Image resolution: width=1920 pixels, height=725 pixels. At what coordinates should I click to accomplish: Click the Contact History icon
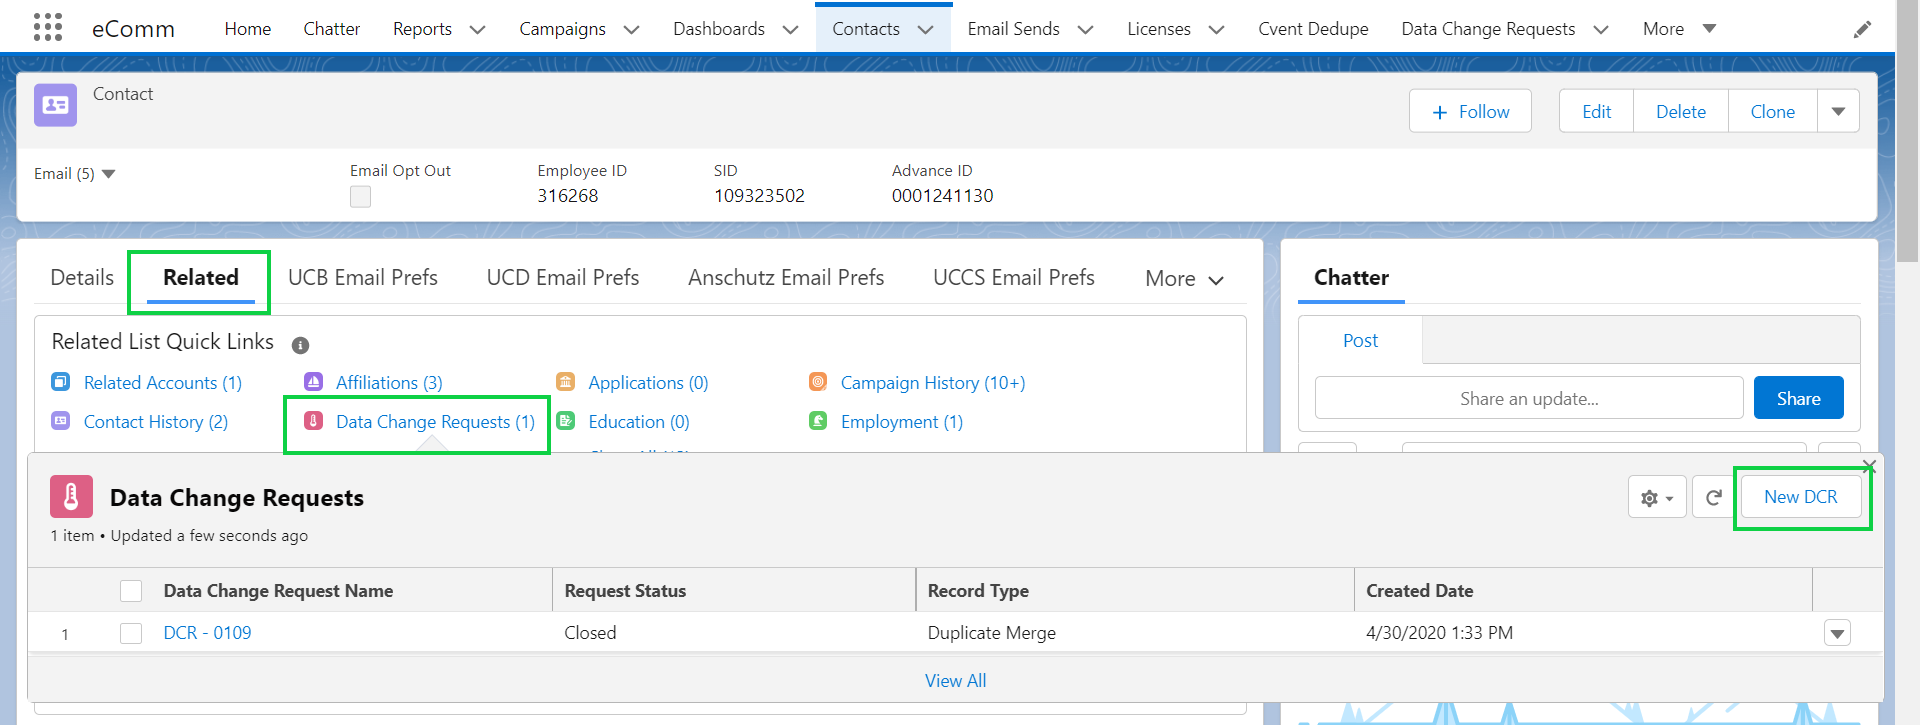coord(61,421)
